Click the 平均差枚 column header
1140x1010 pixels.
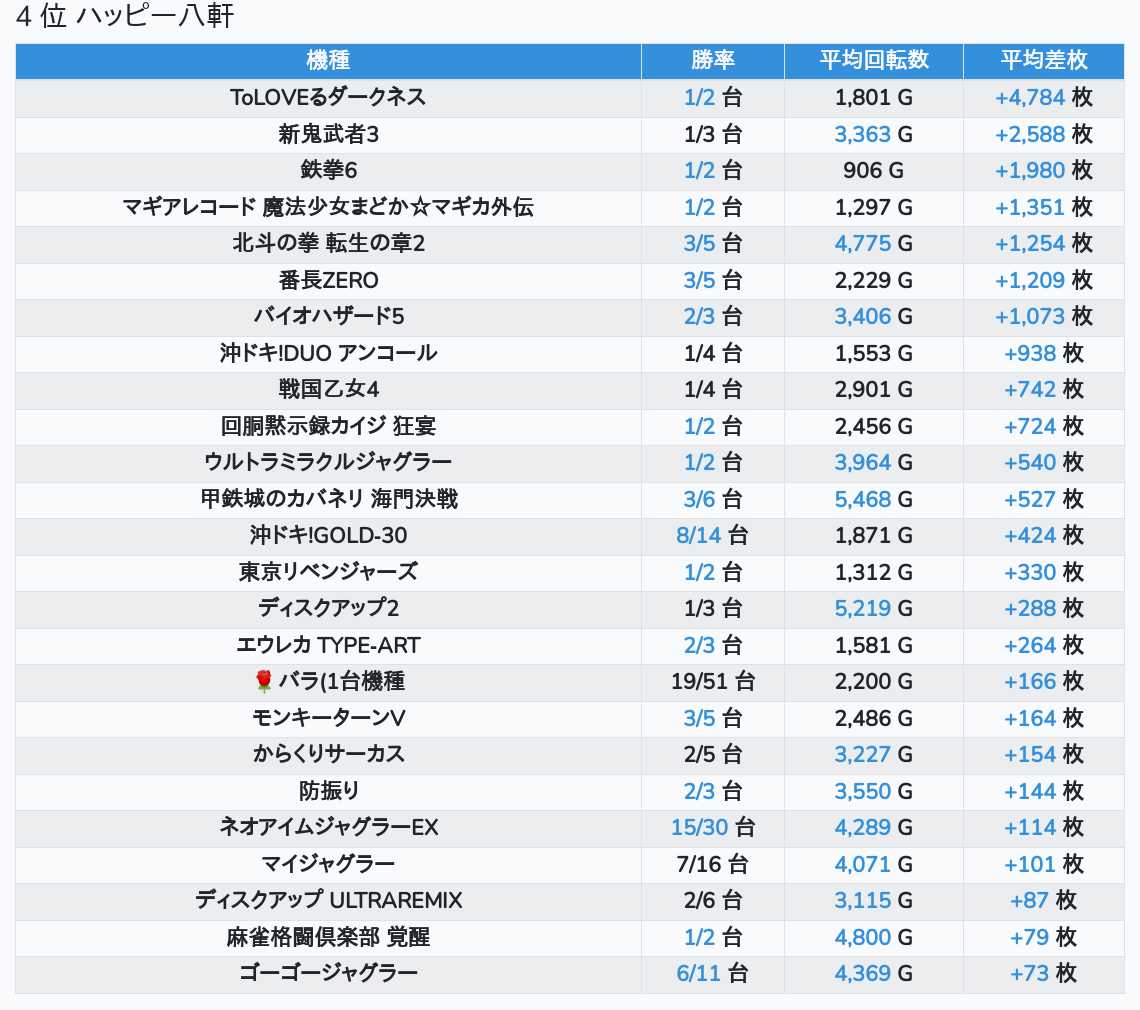1043,60
